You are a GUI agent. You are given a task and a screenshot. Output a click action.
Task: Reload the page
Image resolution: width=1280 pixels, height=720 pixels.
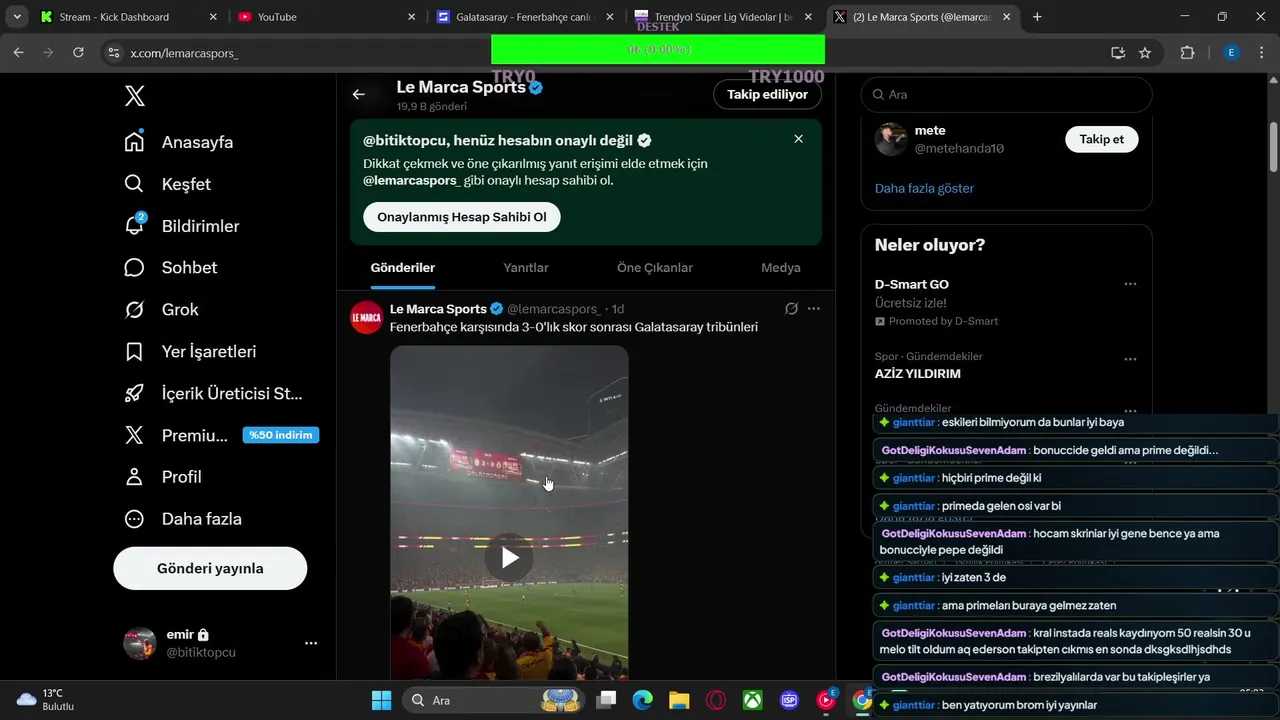(x=79, y=53)
